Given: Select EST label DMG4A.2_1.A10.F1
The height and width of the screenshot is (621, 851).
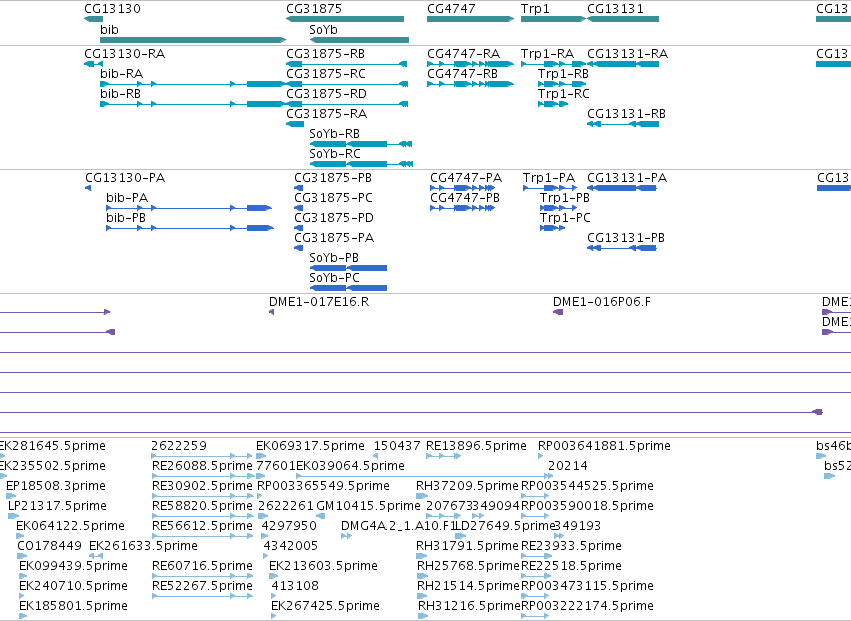Looking at the screenshot, I should pos(398,527).
